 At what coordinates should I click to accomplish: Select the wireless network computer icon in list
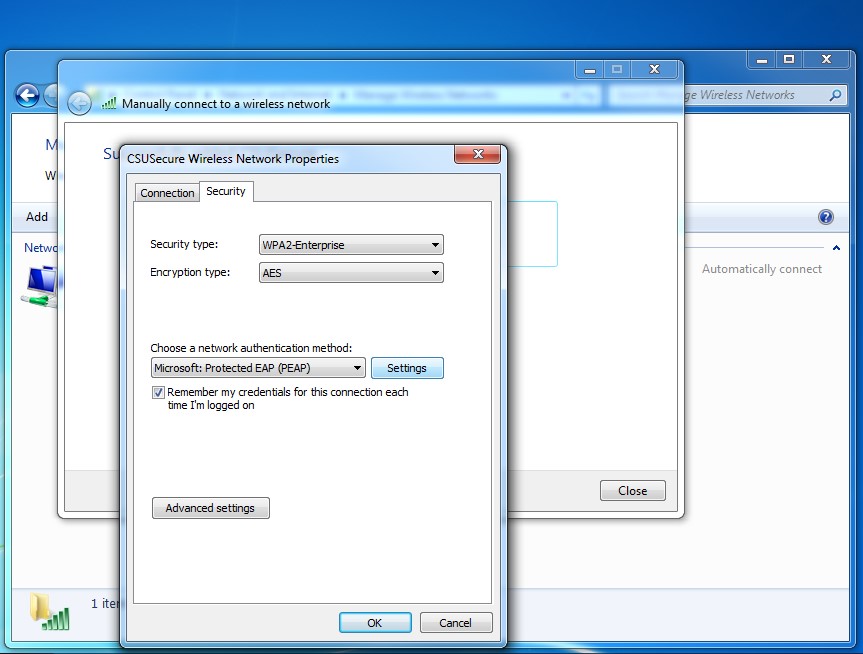[x=40, y=286]
